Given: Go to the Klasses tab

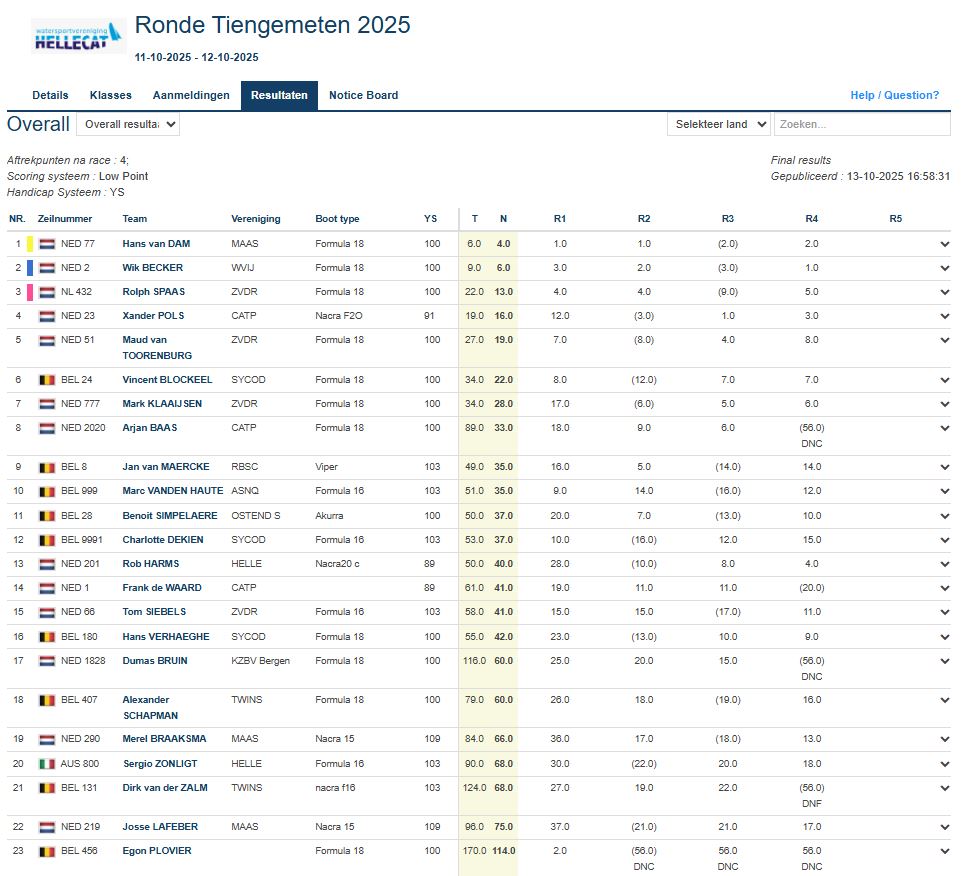Looking at the screenshot, I should pyautogui.click(x=110, y=96).
